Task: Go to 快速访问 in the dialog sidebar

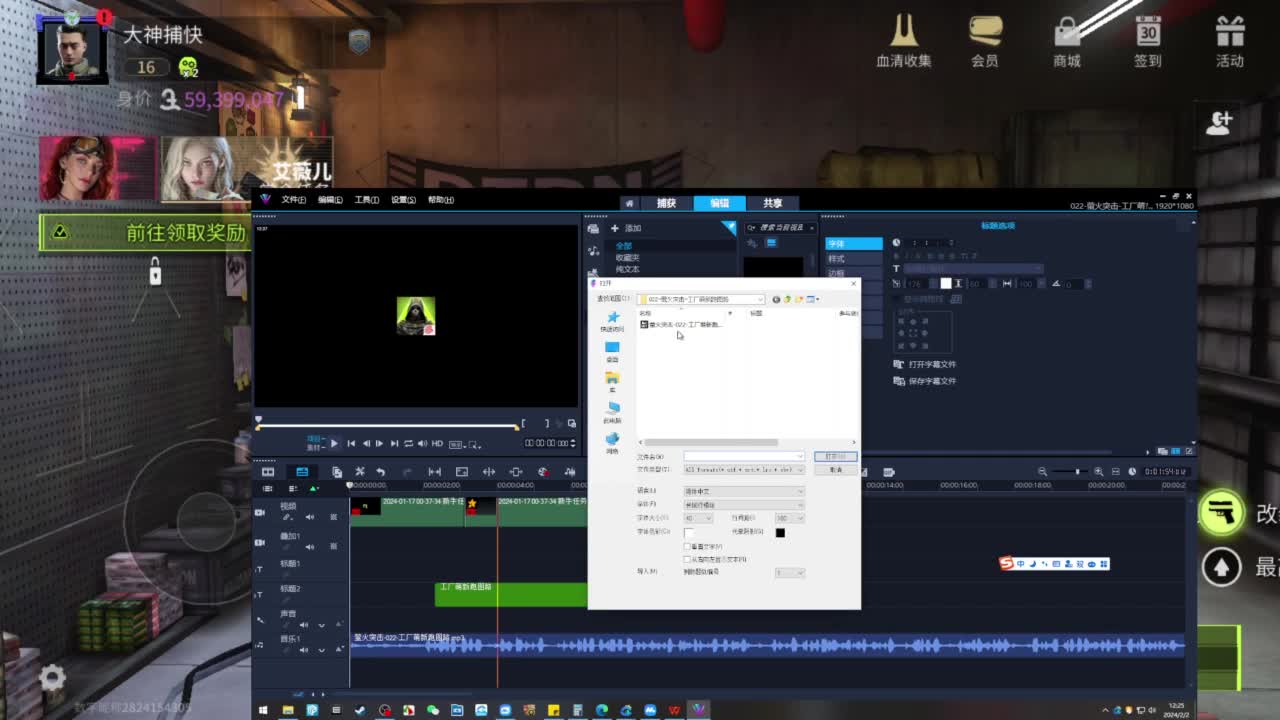Action: click(x=612, y=321)
